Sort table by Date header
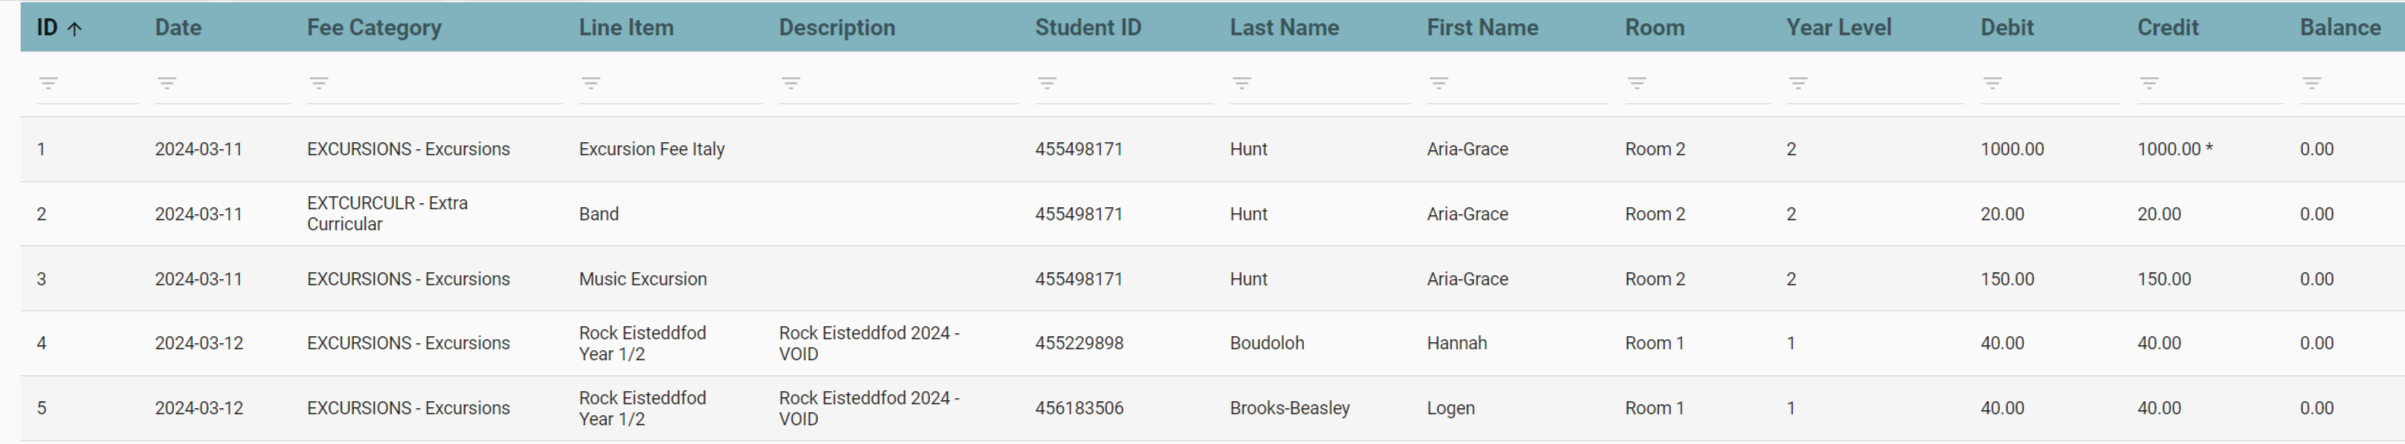Image resolution: width=2405 pixels, height=444 pixels. (178, 28)
